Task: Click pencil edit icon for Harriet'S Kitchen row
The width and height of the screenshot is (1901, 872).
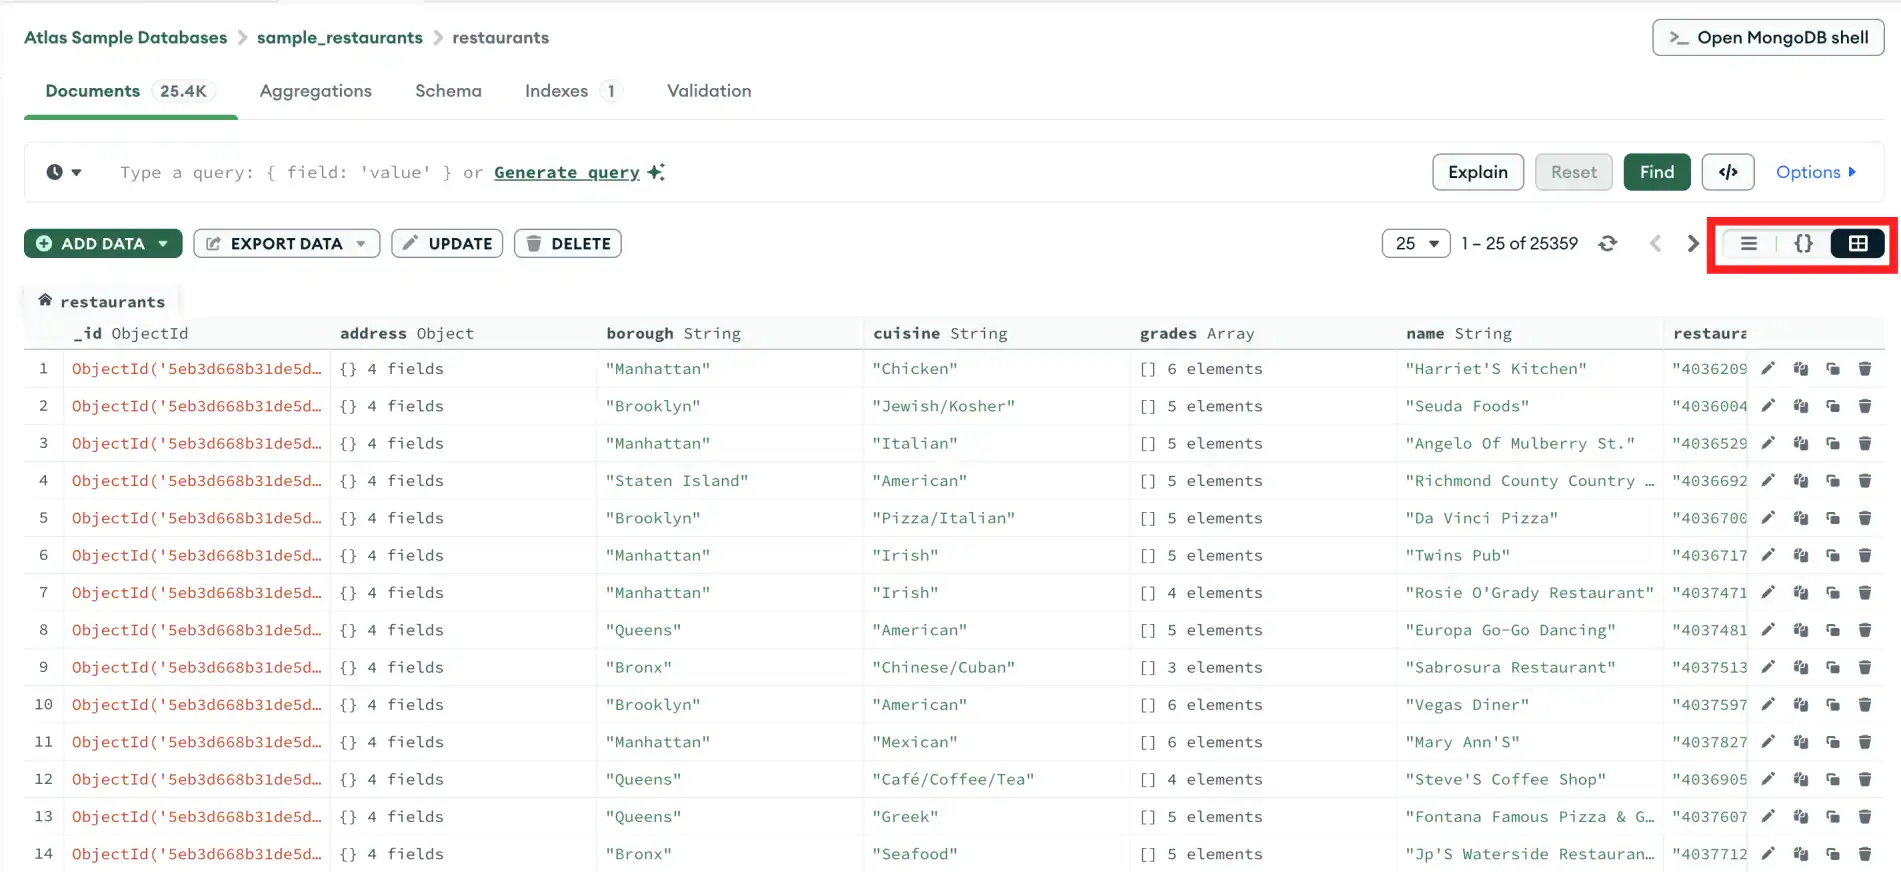Action: coord(1768,369)
